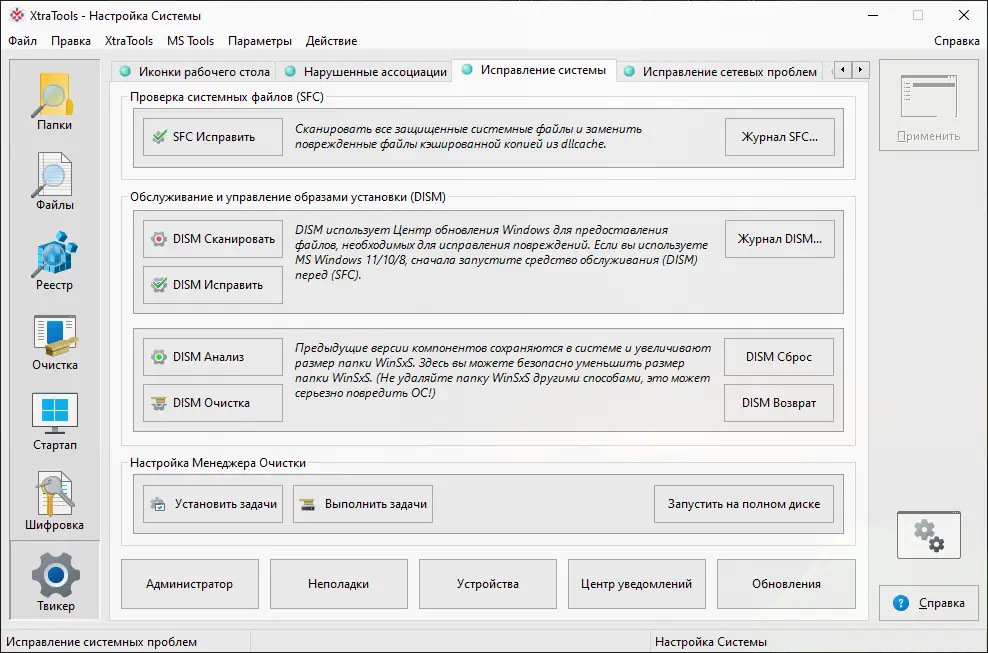Open the Действие menu
Image resolution: width=988 pixels, height=653 pixels.
[x=331, y=41]
